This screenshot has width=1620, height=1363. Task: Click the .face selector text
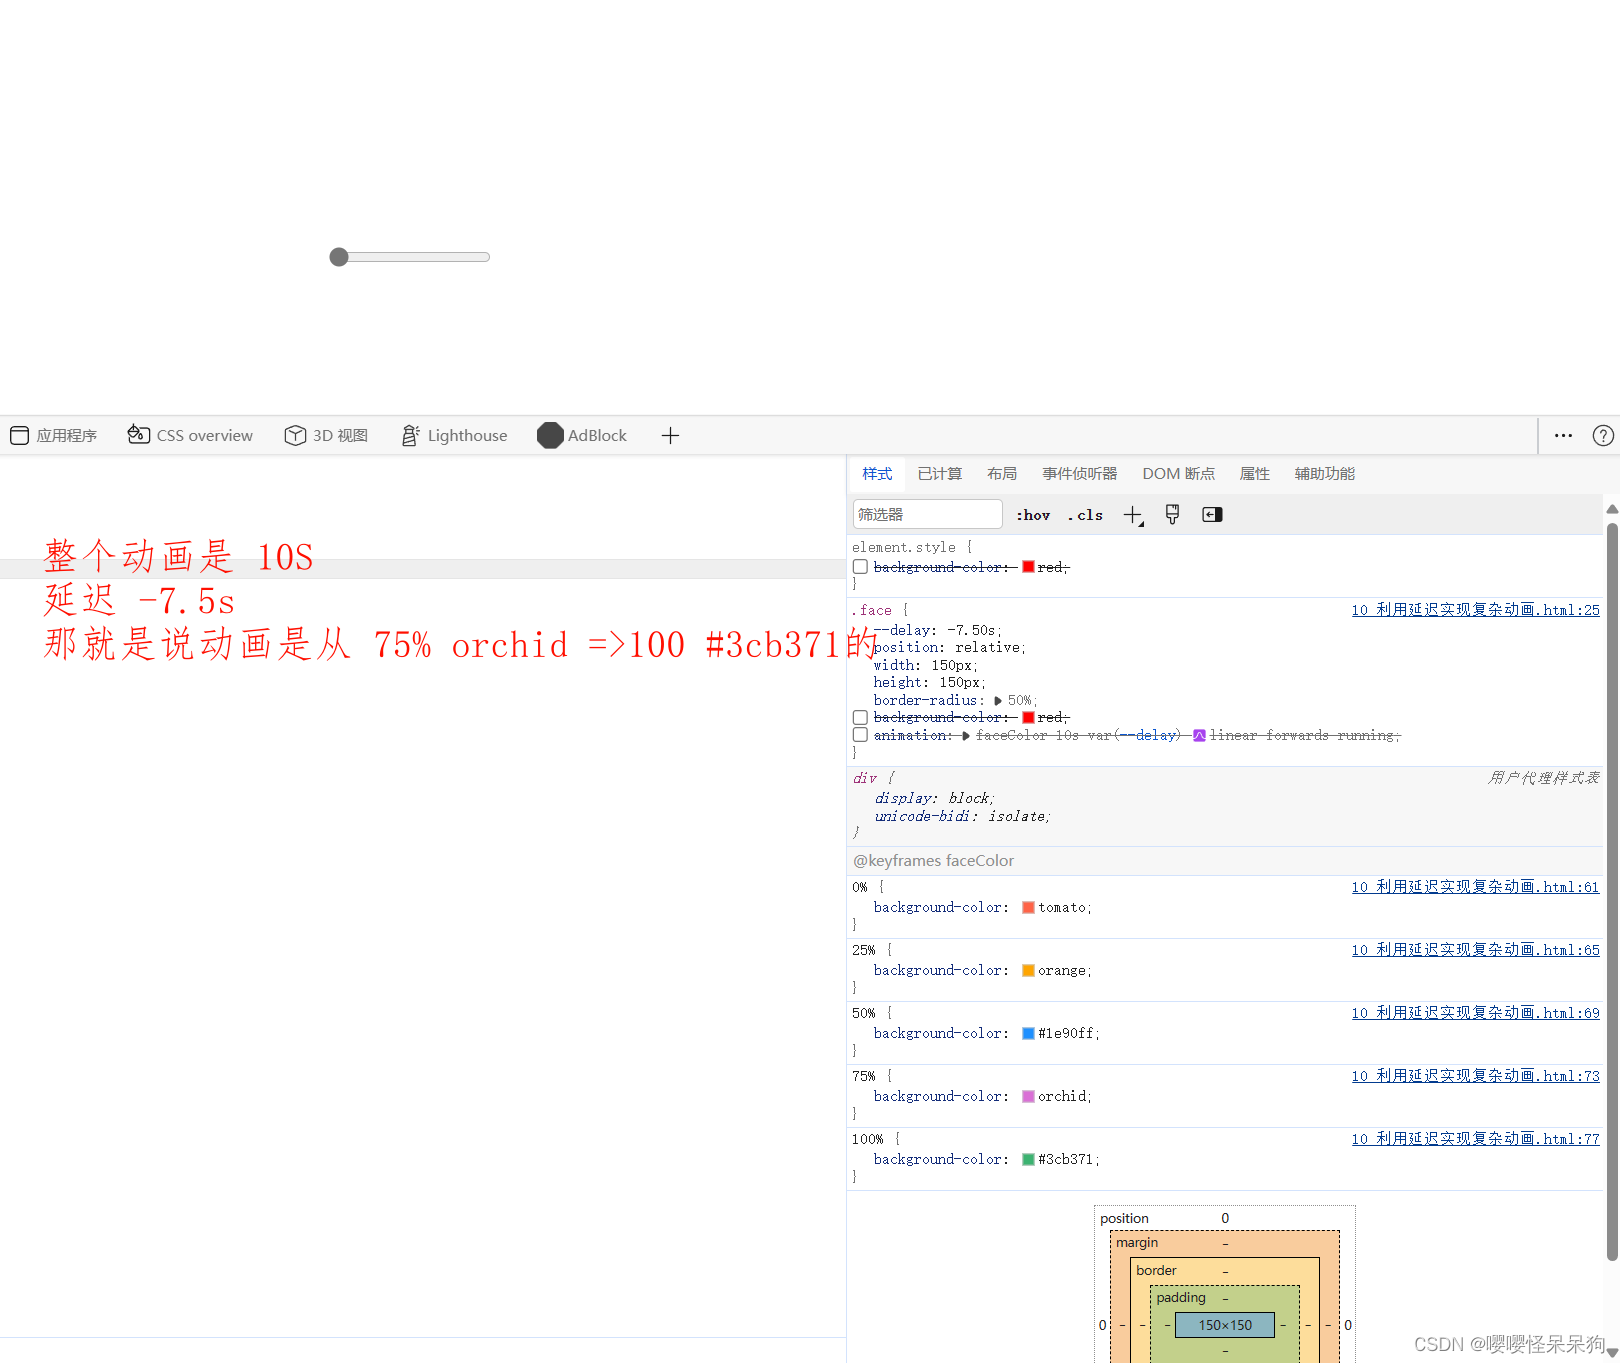coord(872,610)
